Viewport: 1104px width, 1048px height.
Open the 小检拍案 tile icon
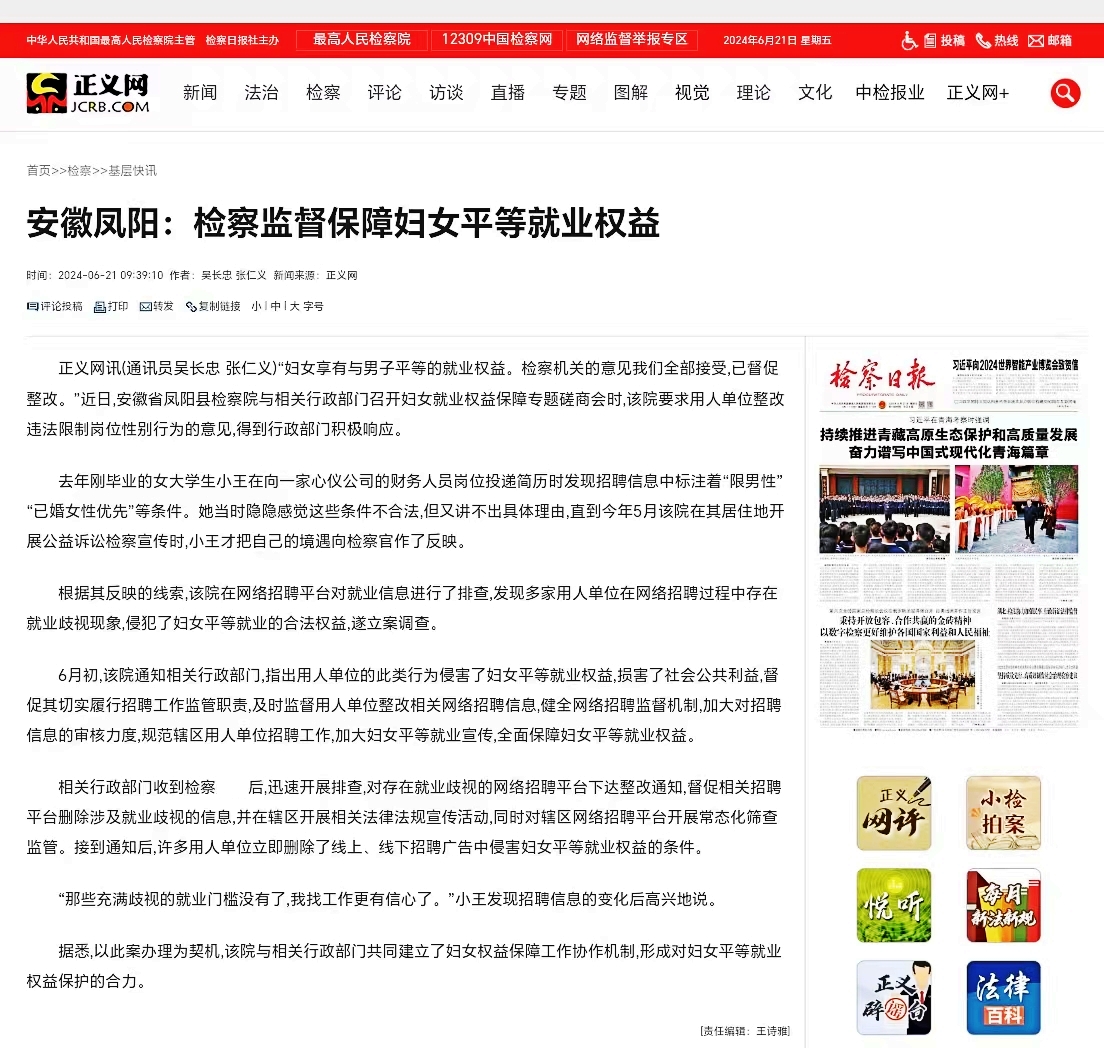(x=1003, y=813)
